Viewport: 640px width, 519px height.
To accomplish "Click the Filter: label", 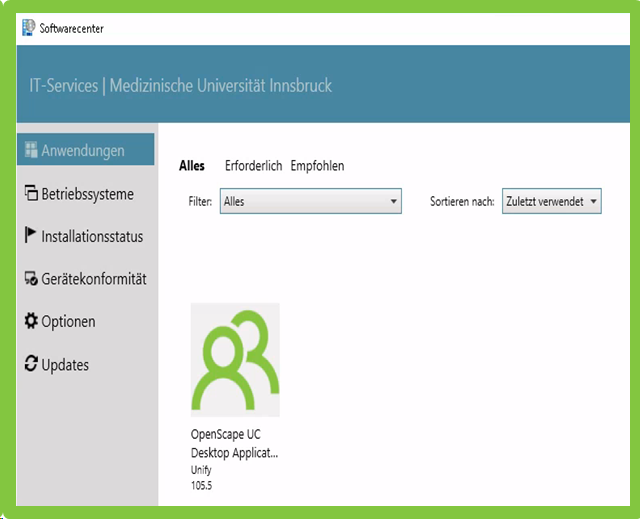I will 200,201.
